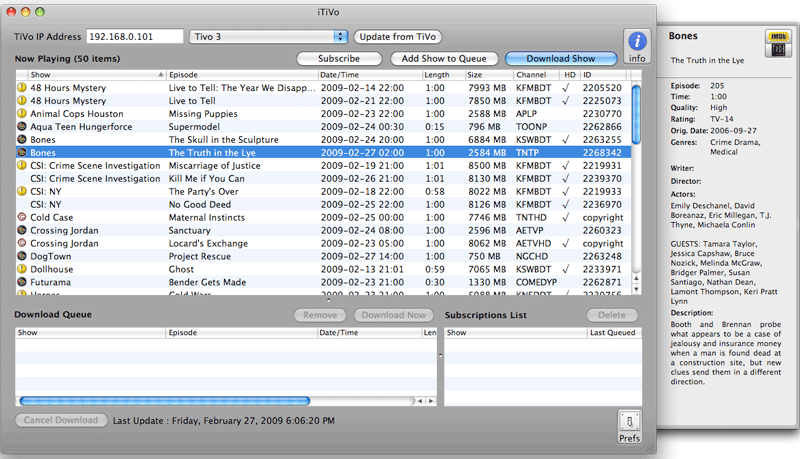
Task: Click scroll down arrow of Now Playing list
Action: 636,289
